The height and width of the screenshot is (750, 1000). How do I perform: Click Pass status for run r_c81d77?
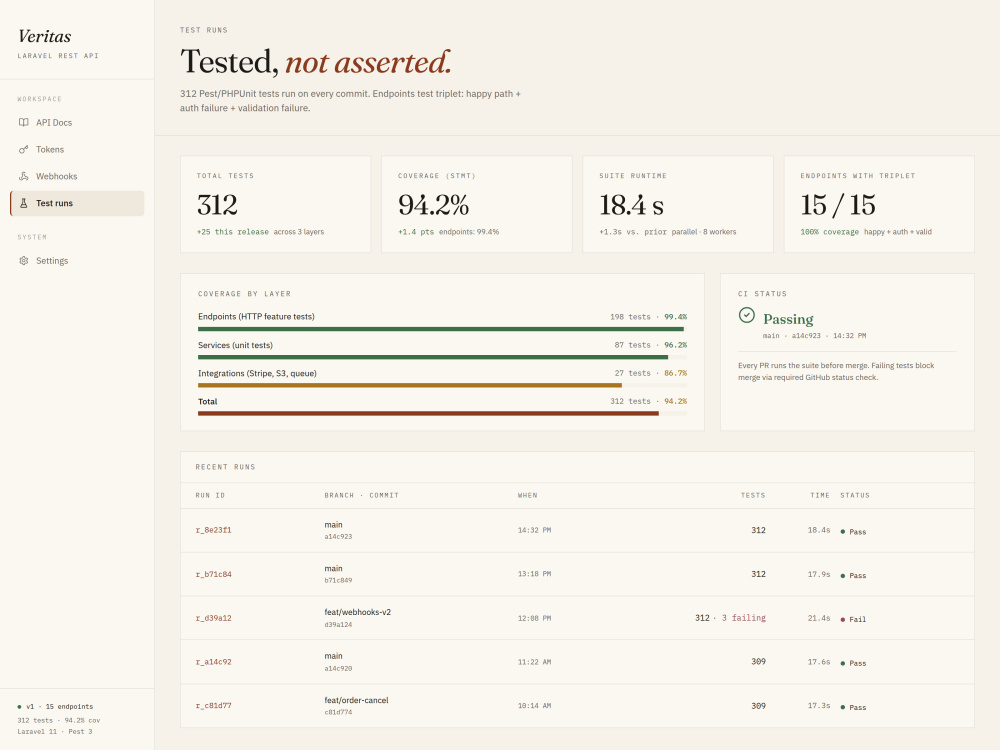[853, 707]
